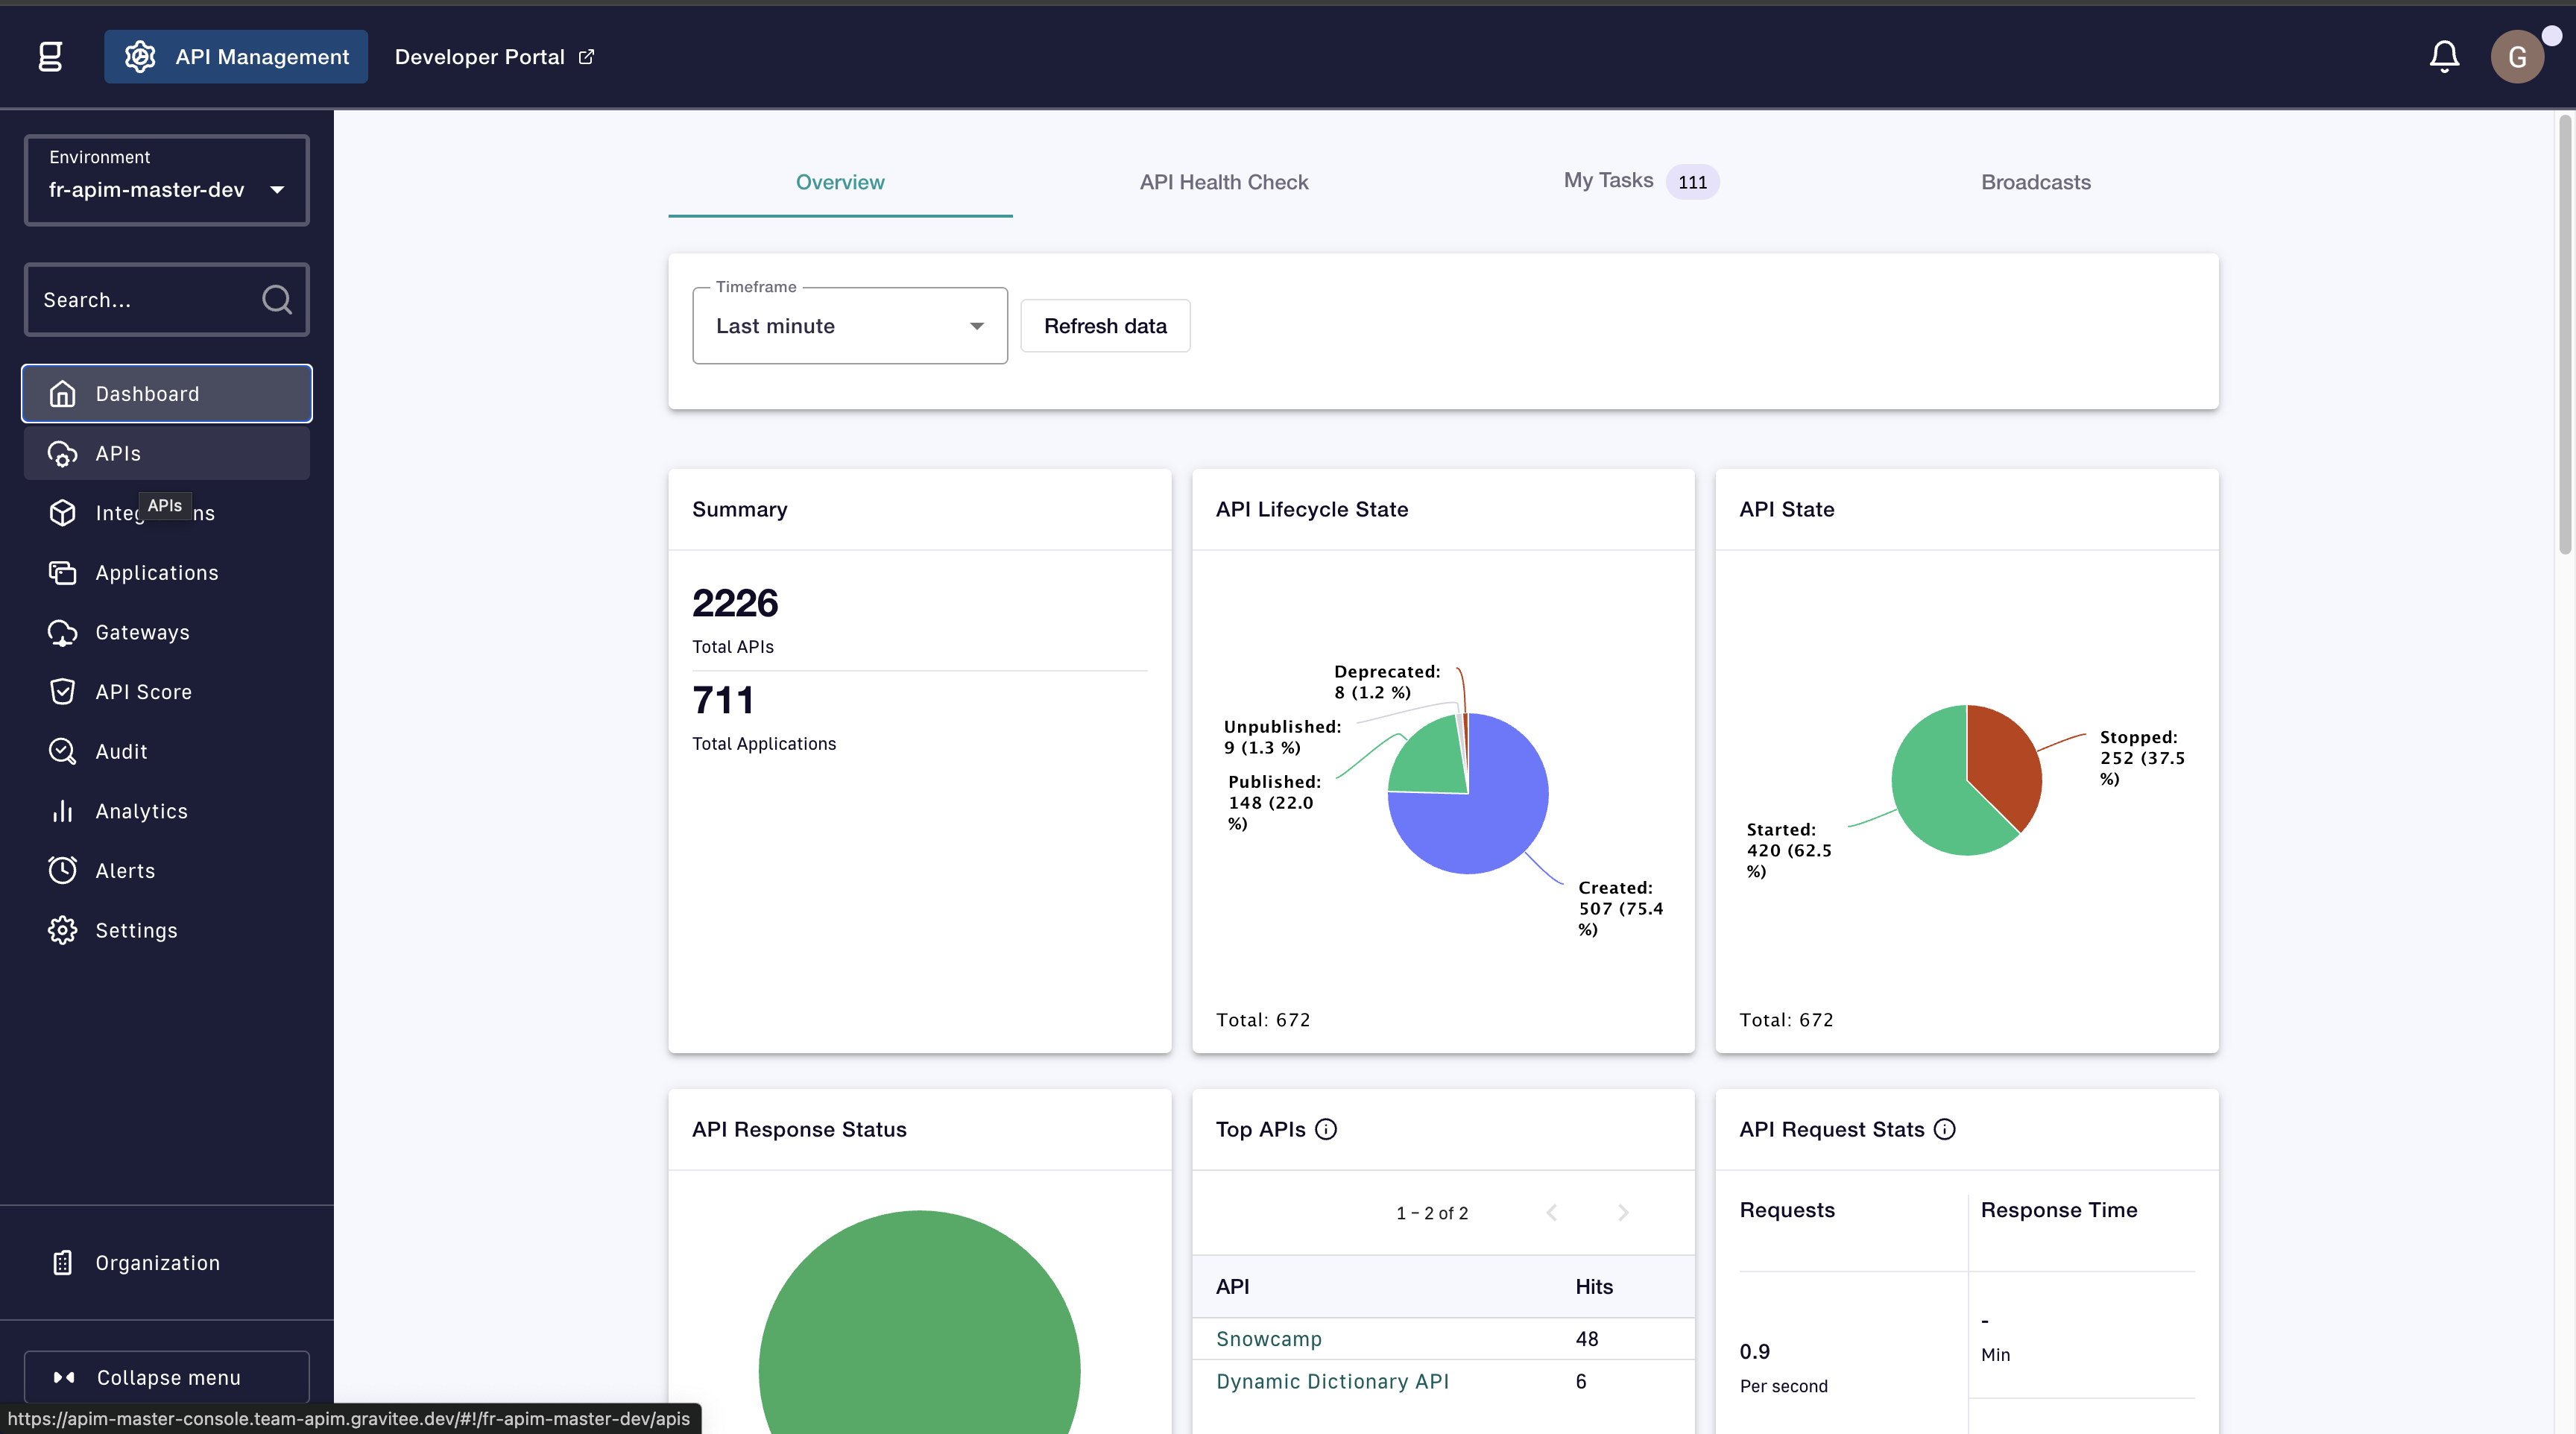
Task: Open Audit in the sidebar
Action: pos(121,751)
